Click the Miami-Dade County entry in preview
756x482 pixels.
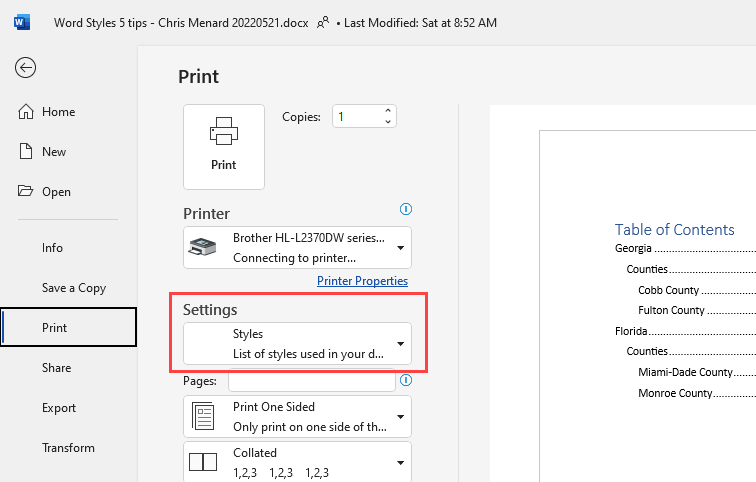coord(685,372)
